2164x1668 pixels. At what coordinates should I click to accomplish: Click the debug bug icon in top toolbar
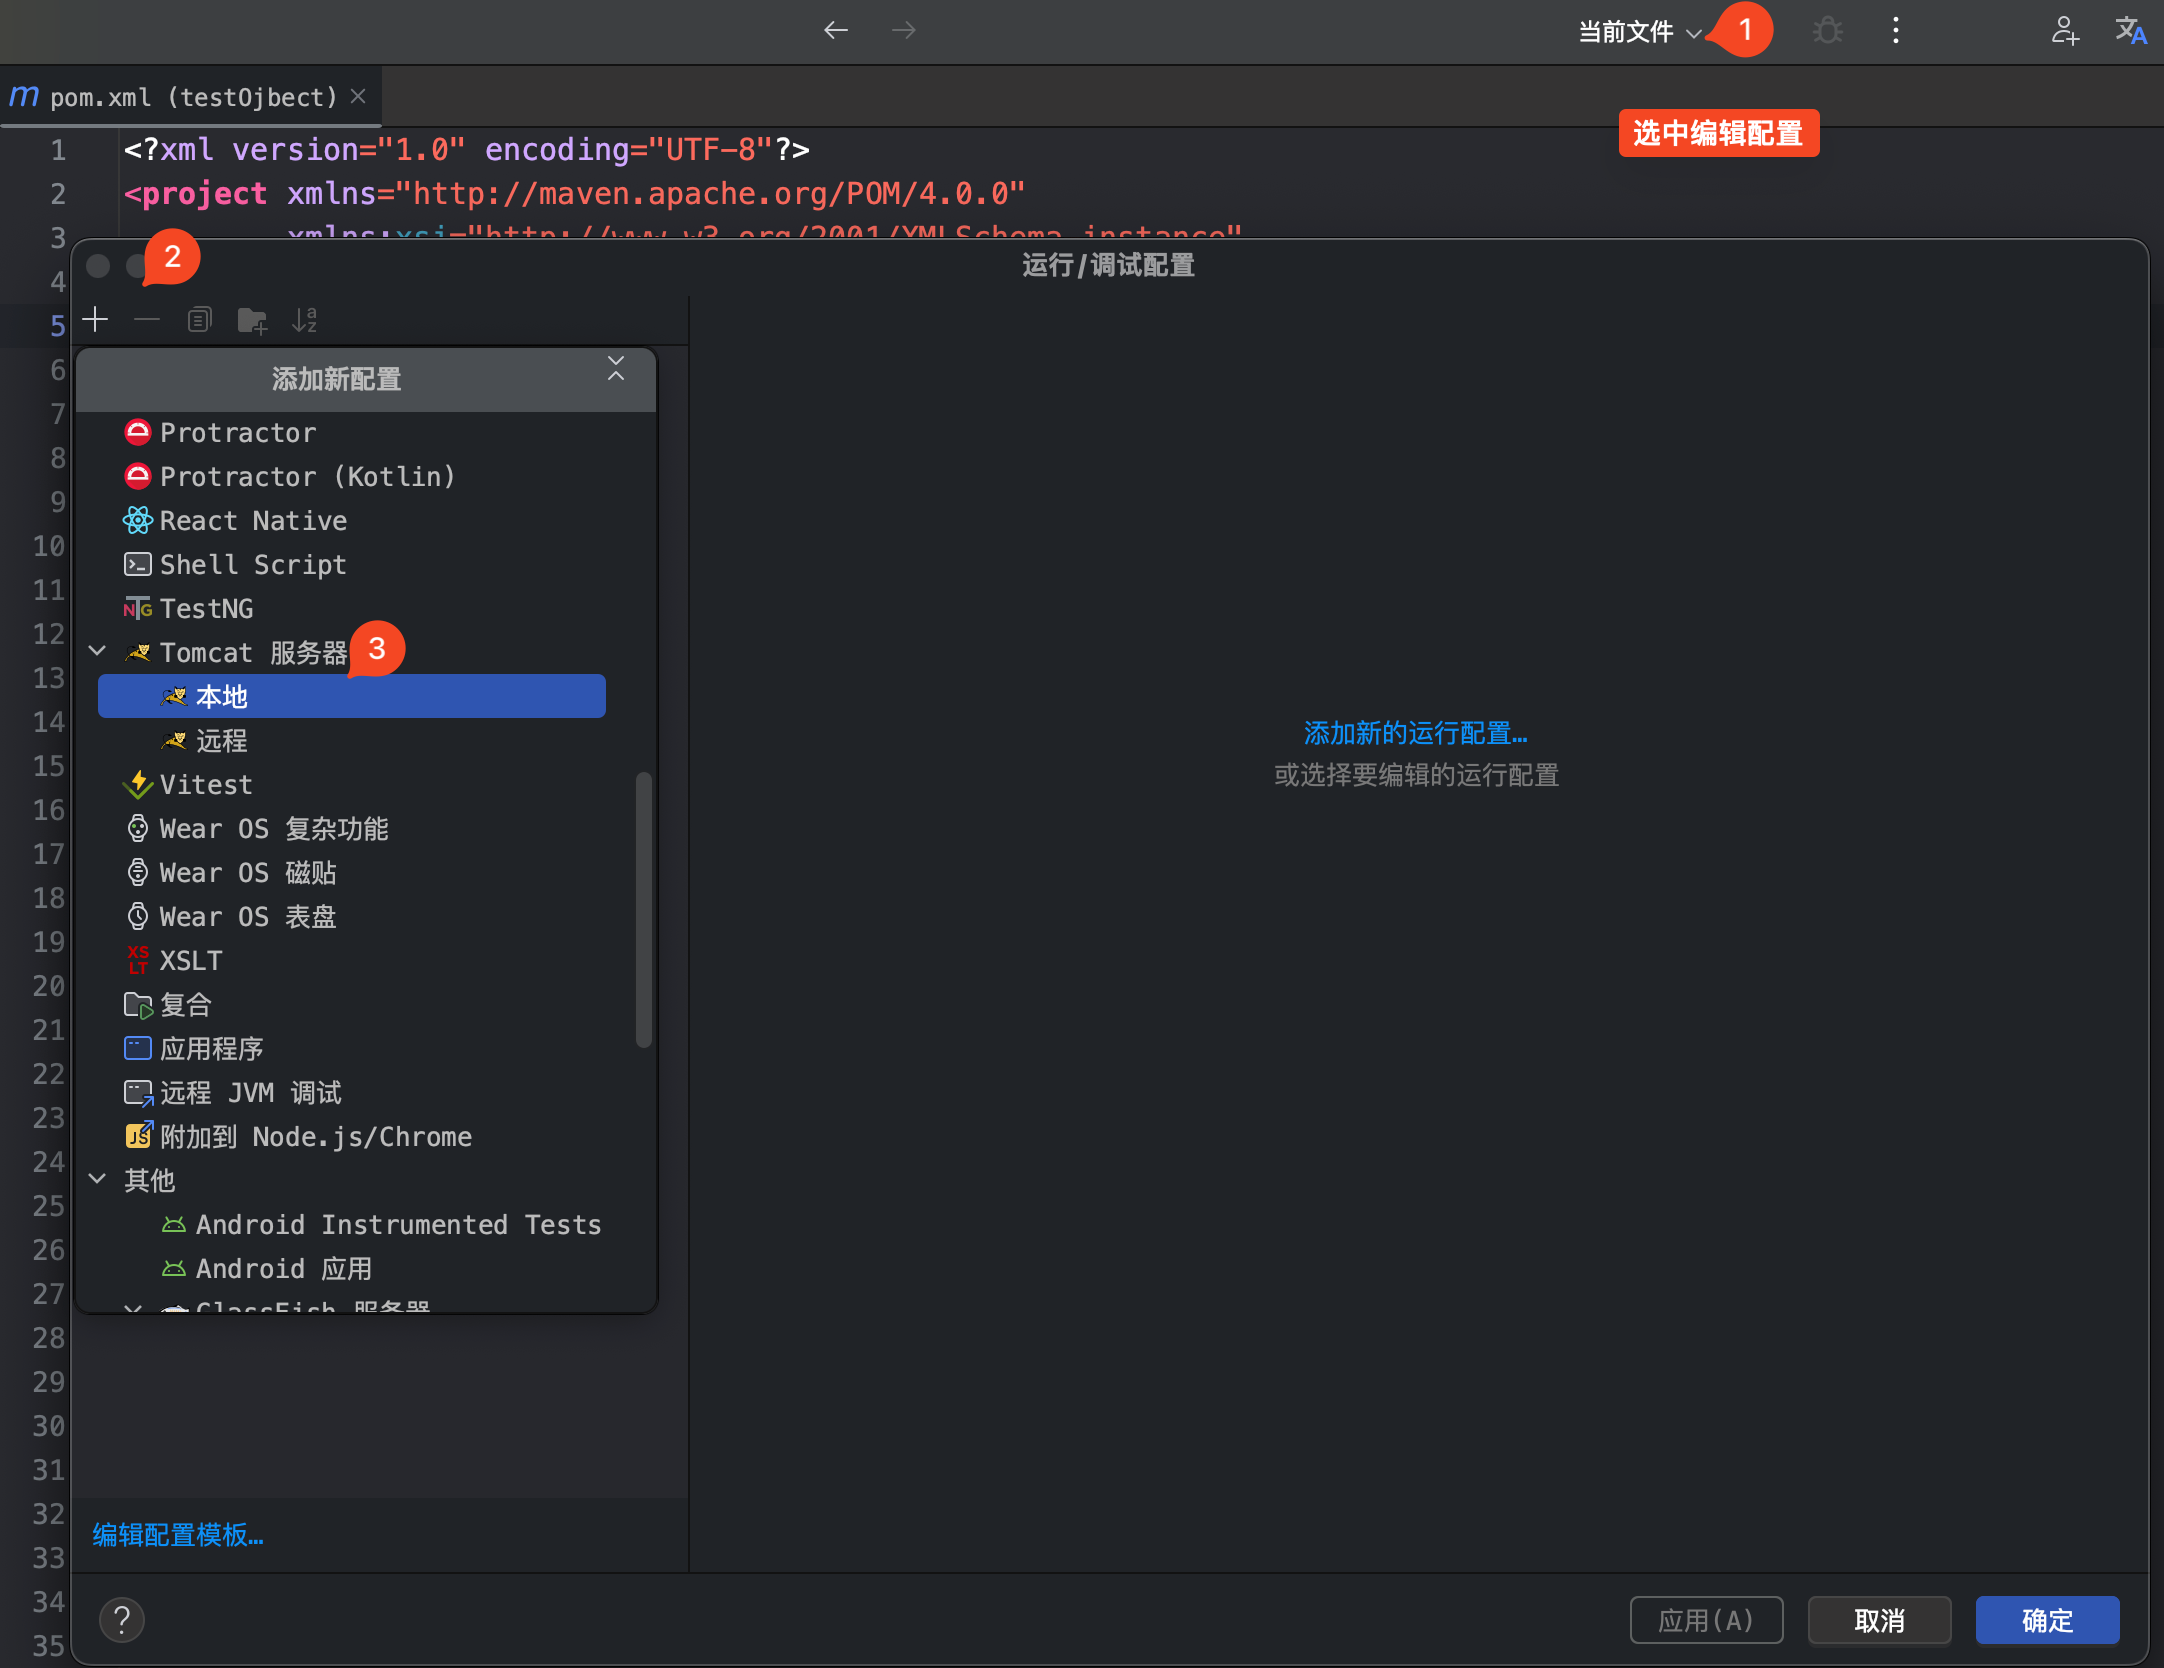click(x=1828, y=31)
